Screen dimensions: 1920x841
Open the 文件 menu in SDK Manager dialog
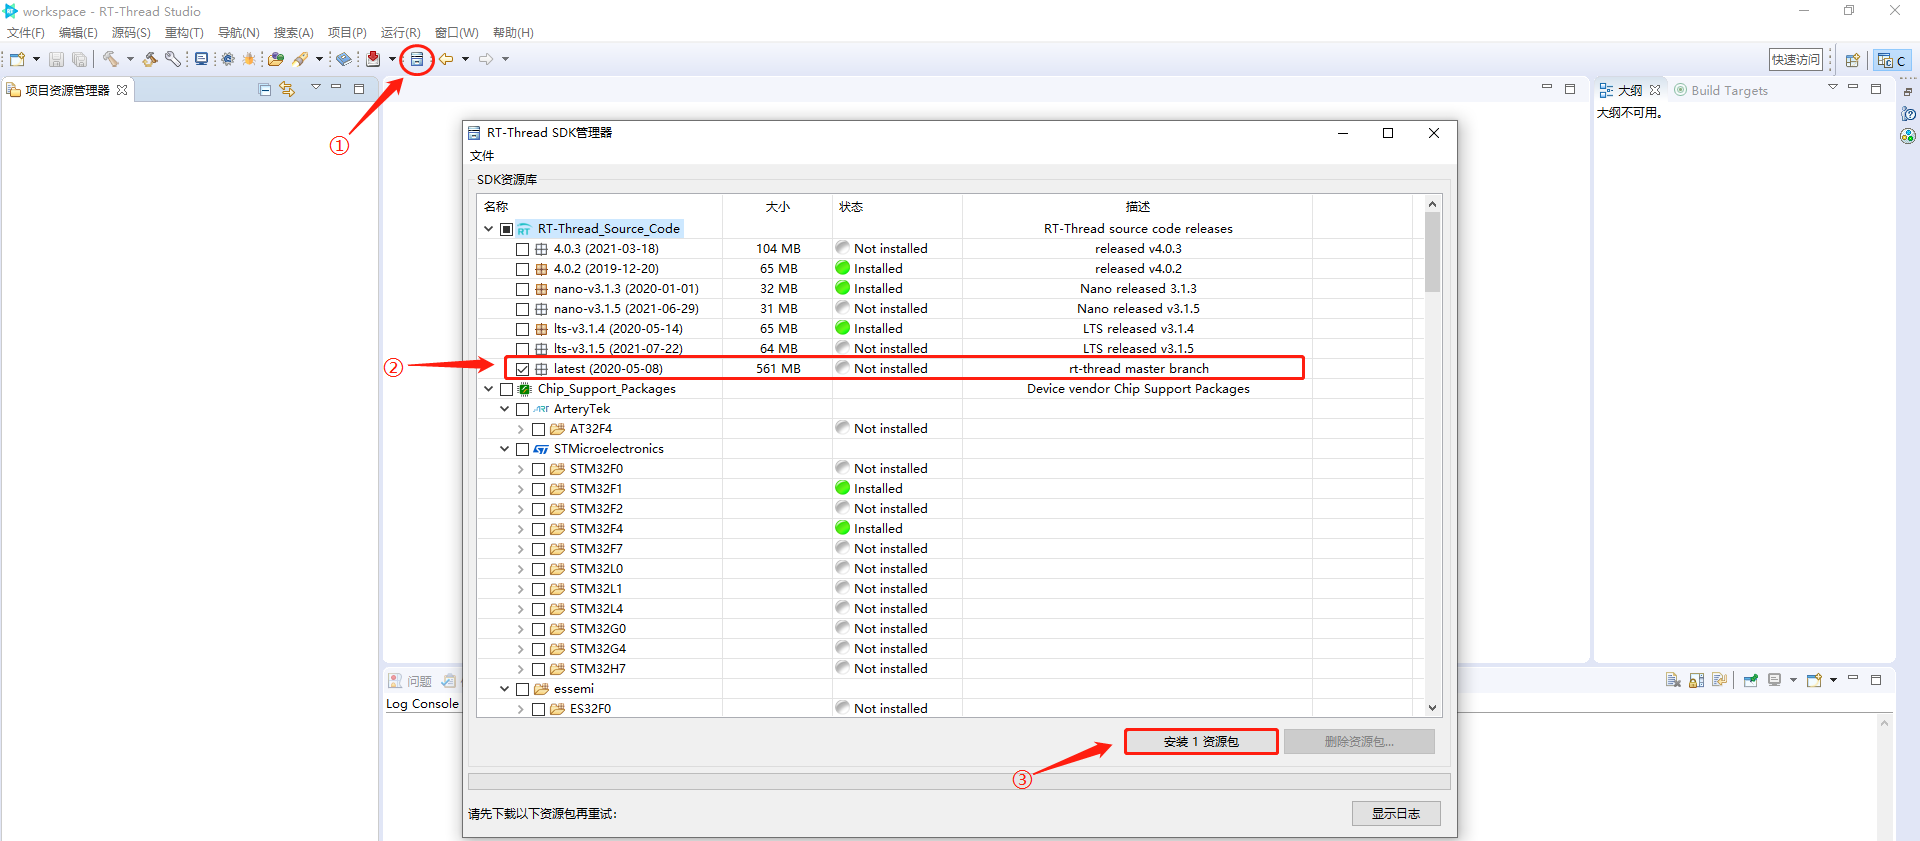point(482,156)
